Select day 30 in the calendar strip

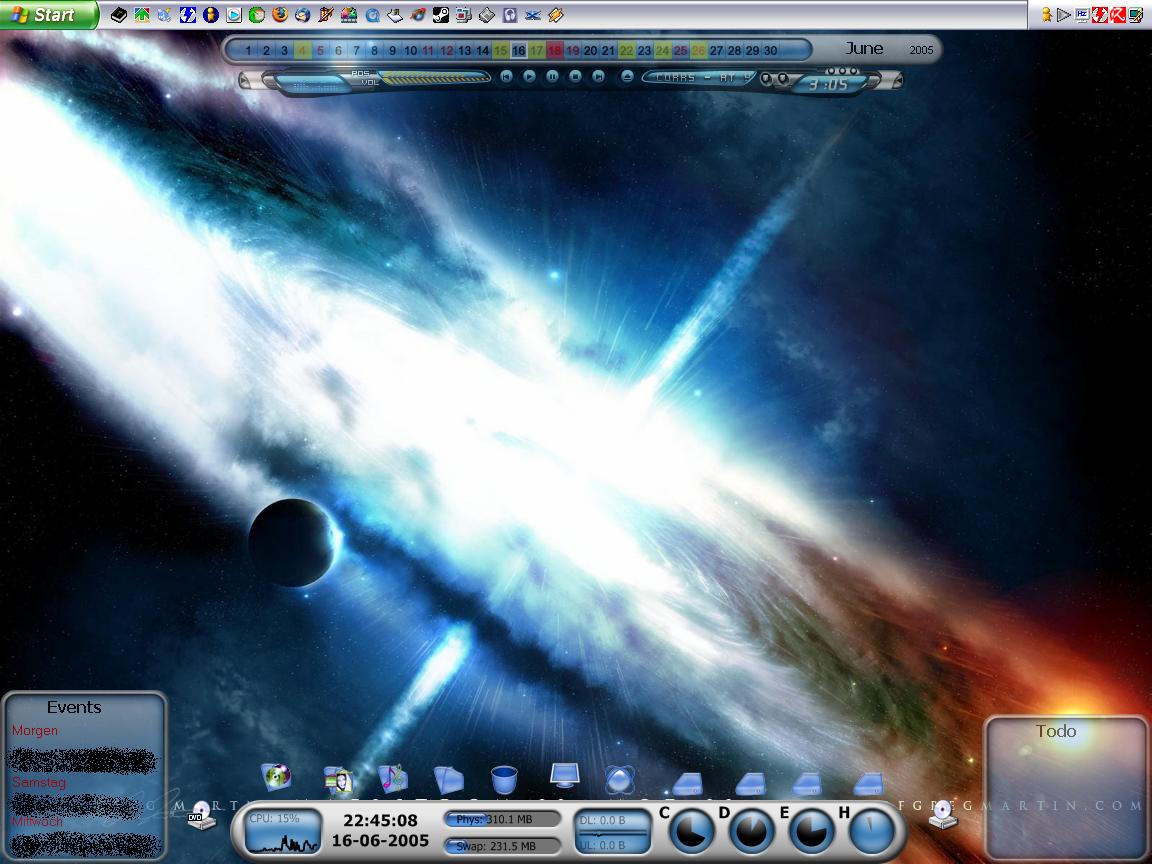click(770, 51)
